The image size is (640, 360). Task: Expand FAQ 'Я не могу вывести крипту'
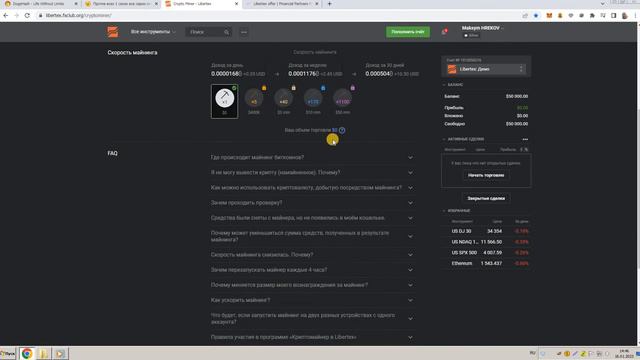click(312, 173)
